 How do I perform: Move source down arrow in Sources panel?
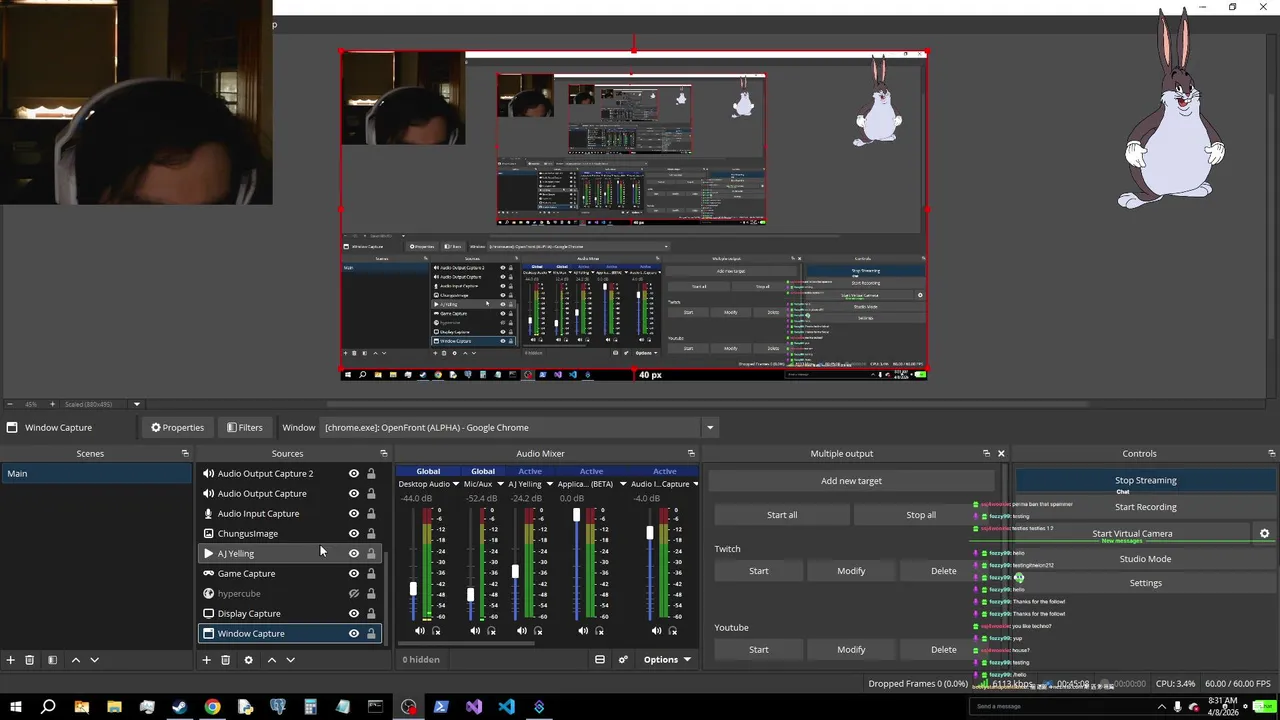pos(291,660)
